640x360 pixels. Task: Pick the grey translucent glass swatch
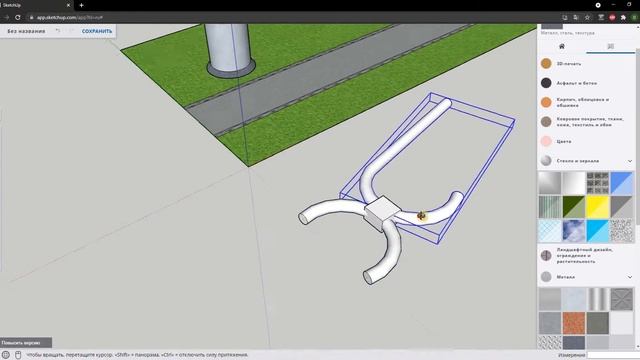[622, 207]
